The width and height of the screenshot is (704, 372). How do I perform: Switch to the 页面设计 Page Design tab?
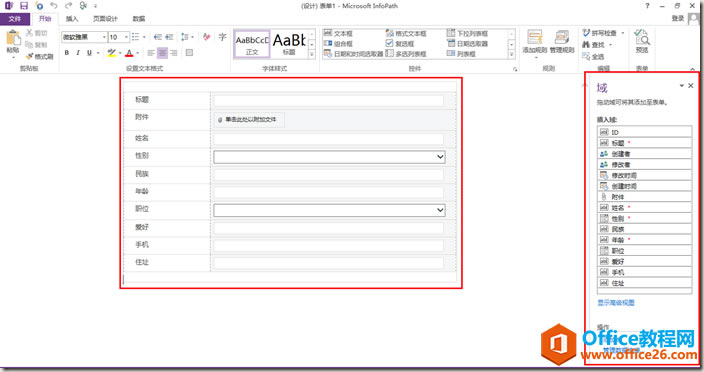(x=106, y=19)
